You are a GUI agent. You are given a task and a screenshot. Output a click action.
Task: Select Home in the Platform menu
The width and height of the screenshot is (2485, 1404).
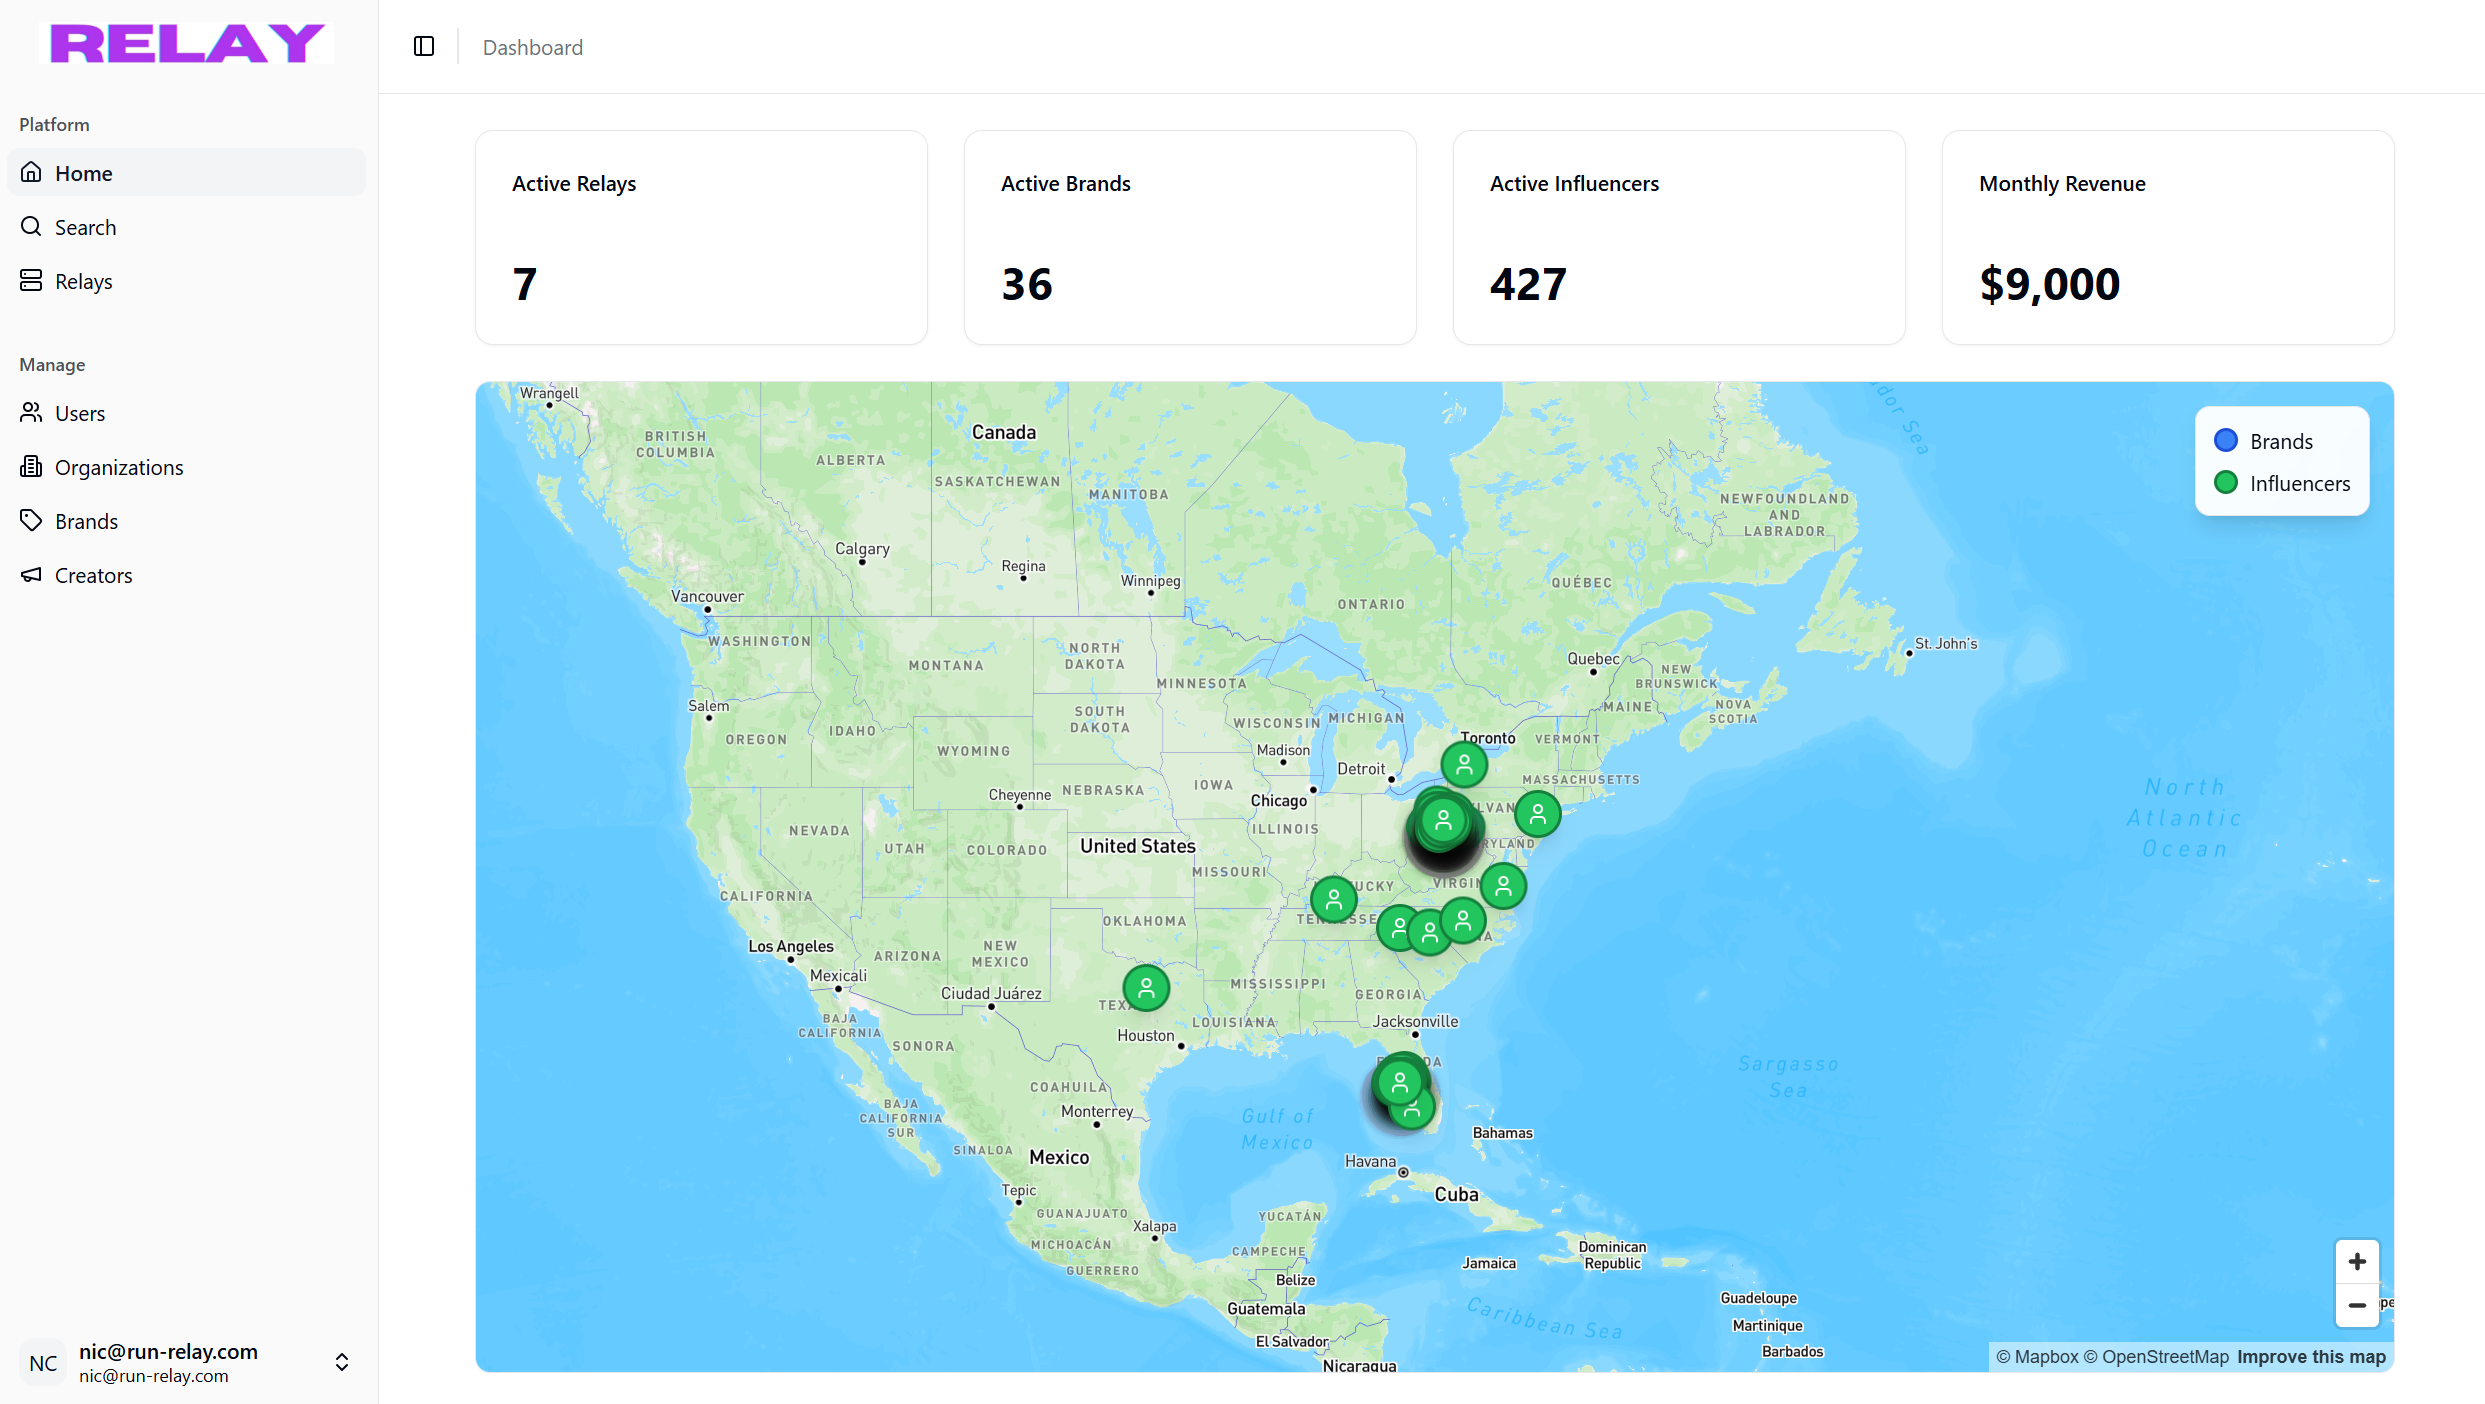click(x=83, y=172)
